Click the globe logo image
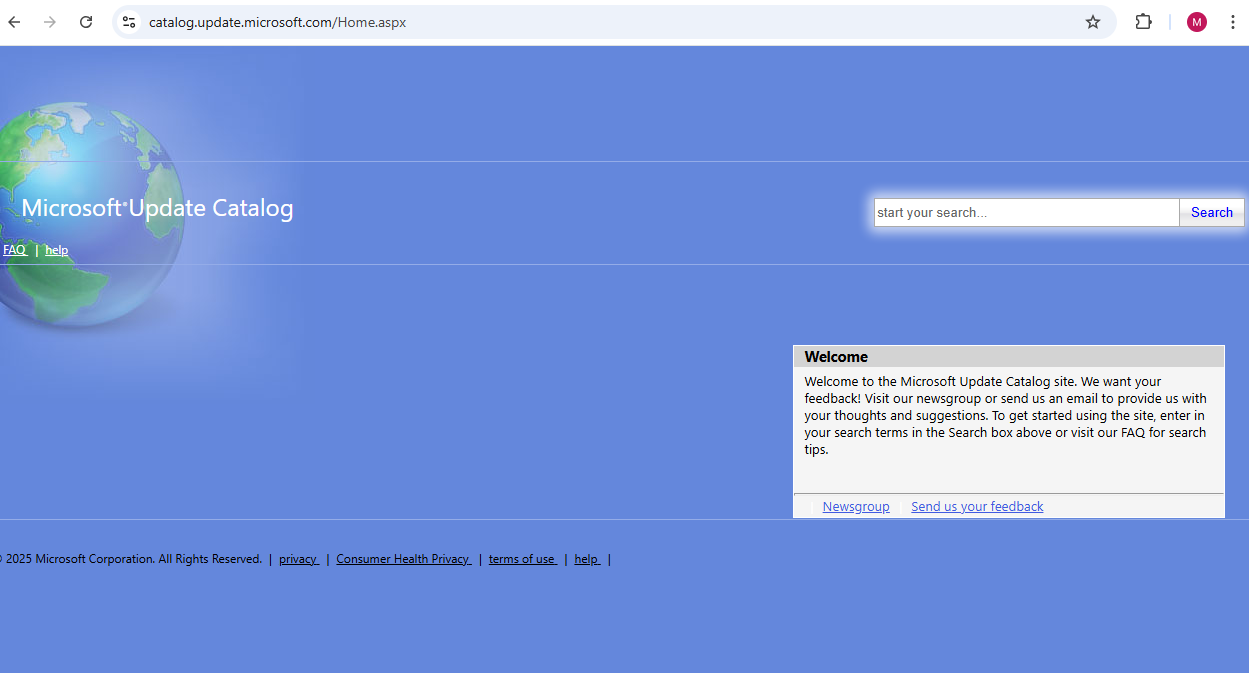Screen dimensions: 1249x673 tap(90, 215)
